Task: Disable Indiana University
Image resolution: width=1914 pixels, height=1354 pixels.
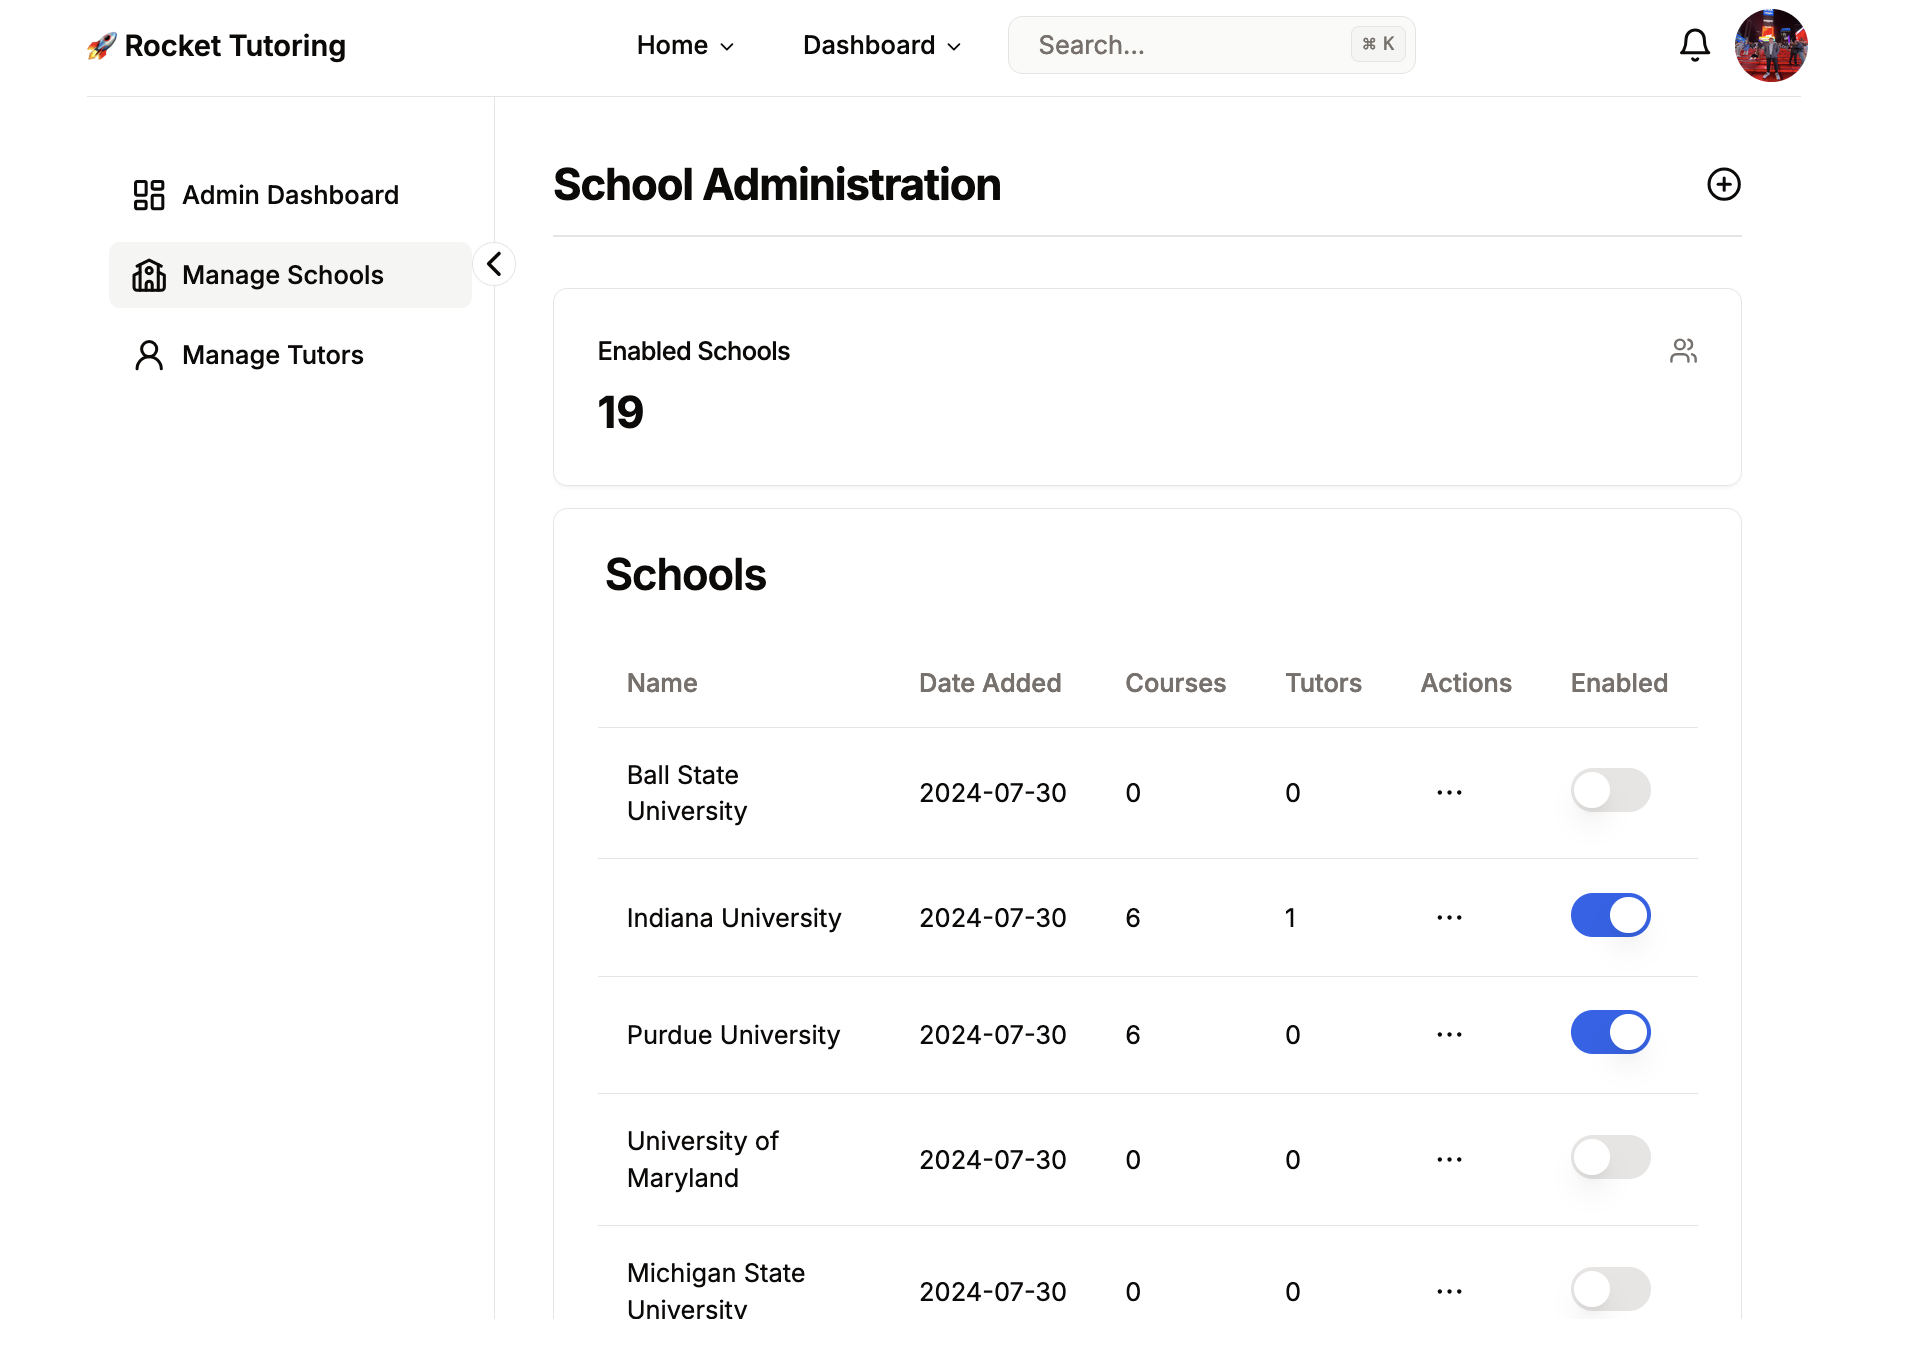Action: click(1610, 915)
